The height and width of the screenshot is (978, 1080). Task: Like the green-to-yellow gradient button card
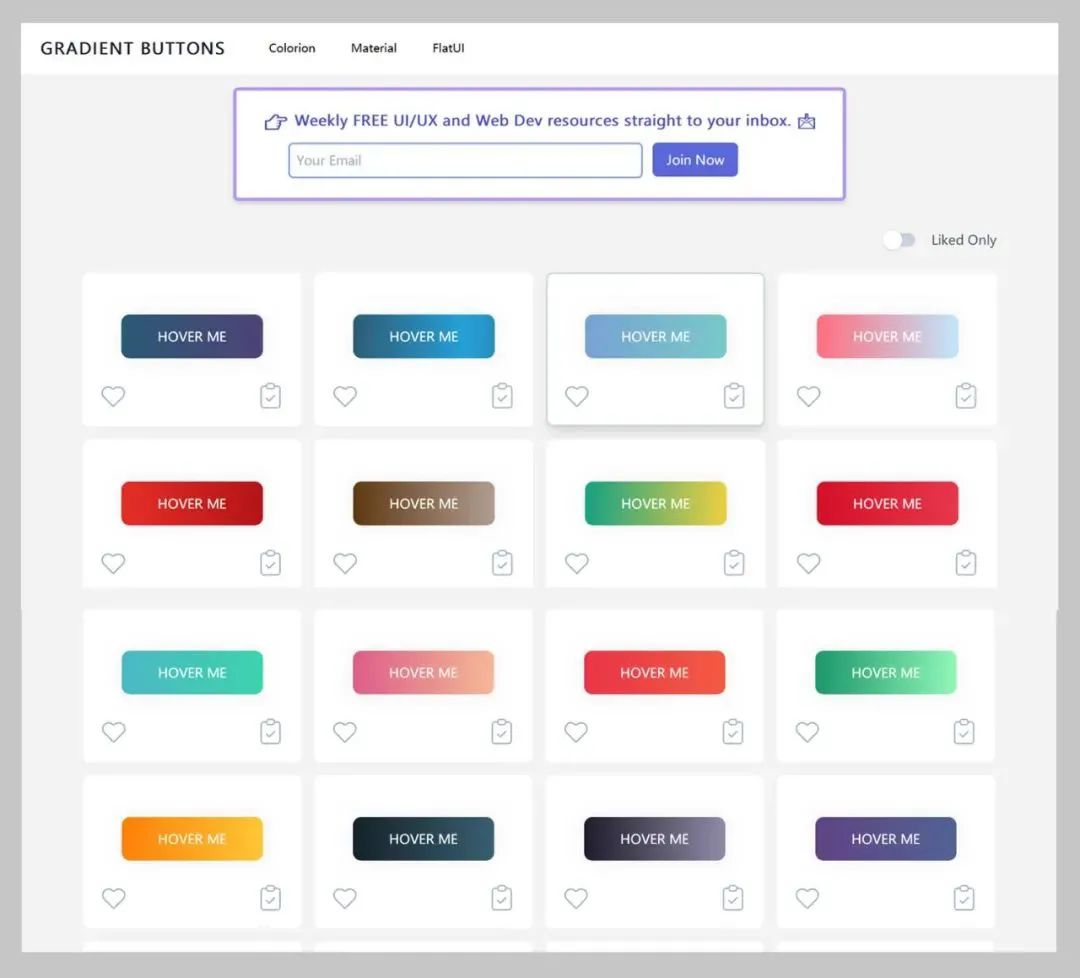[x=577, y=563]
